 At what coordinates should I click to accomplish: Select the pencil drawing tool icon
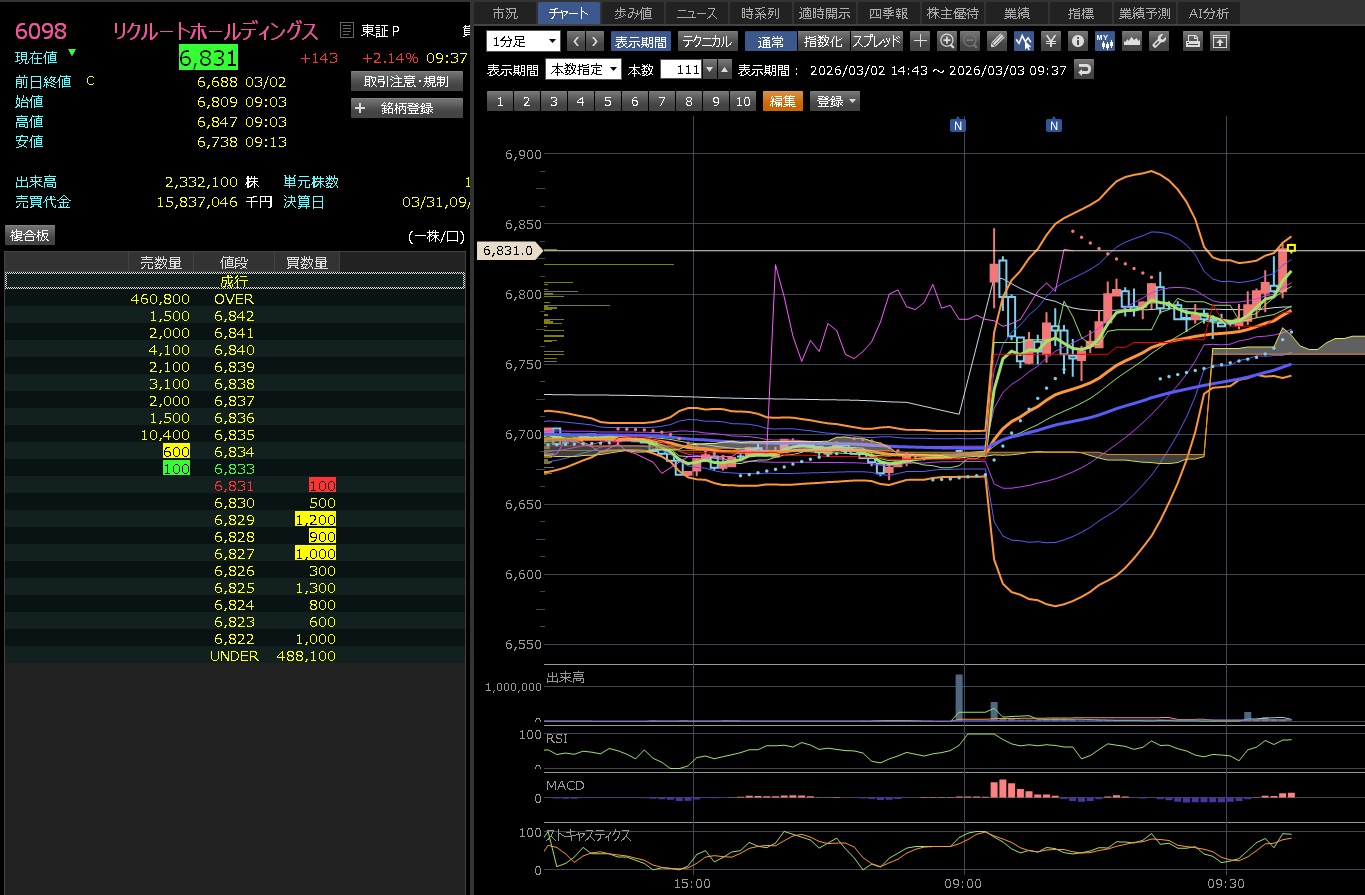pyautogui.click(x=997, y=41)
